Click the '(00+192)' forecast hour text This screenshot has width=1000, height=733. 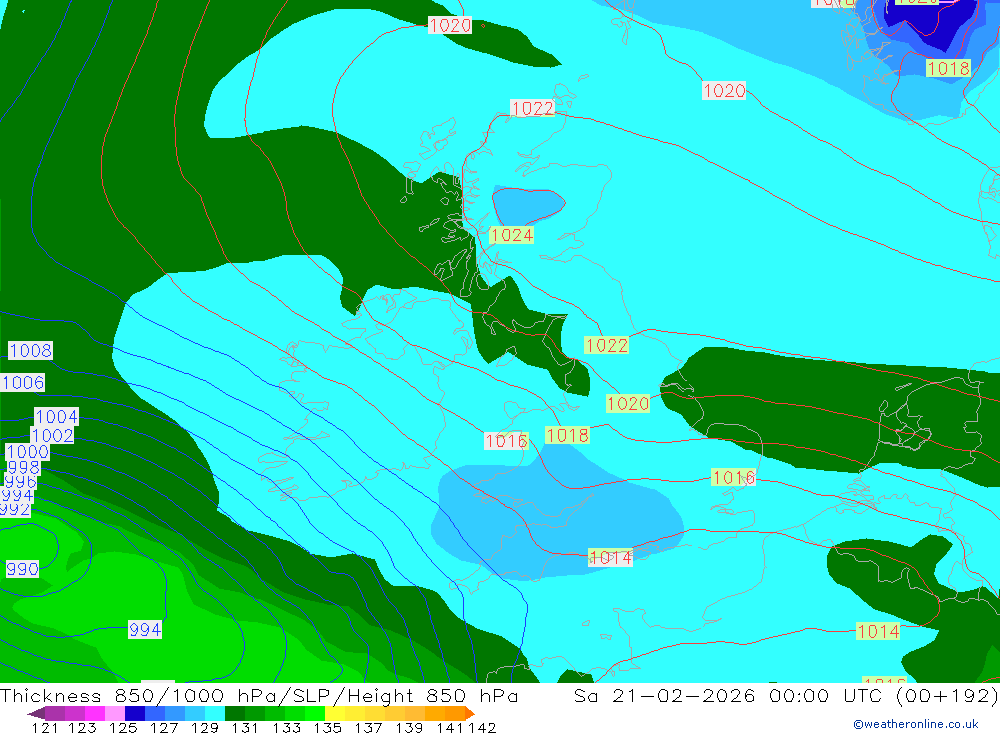pos(947,695)
